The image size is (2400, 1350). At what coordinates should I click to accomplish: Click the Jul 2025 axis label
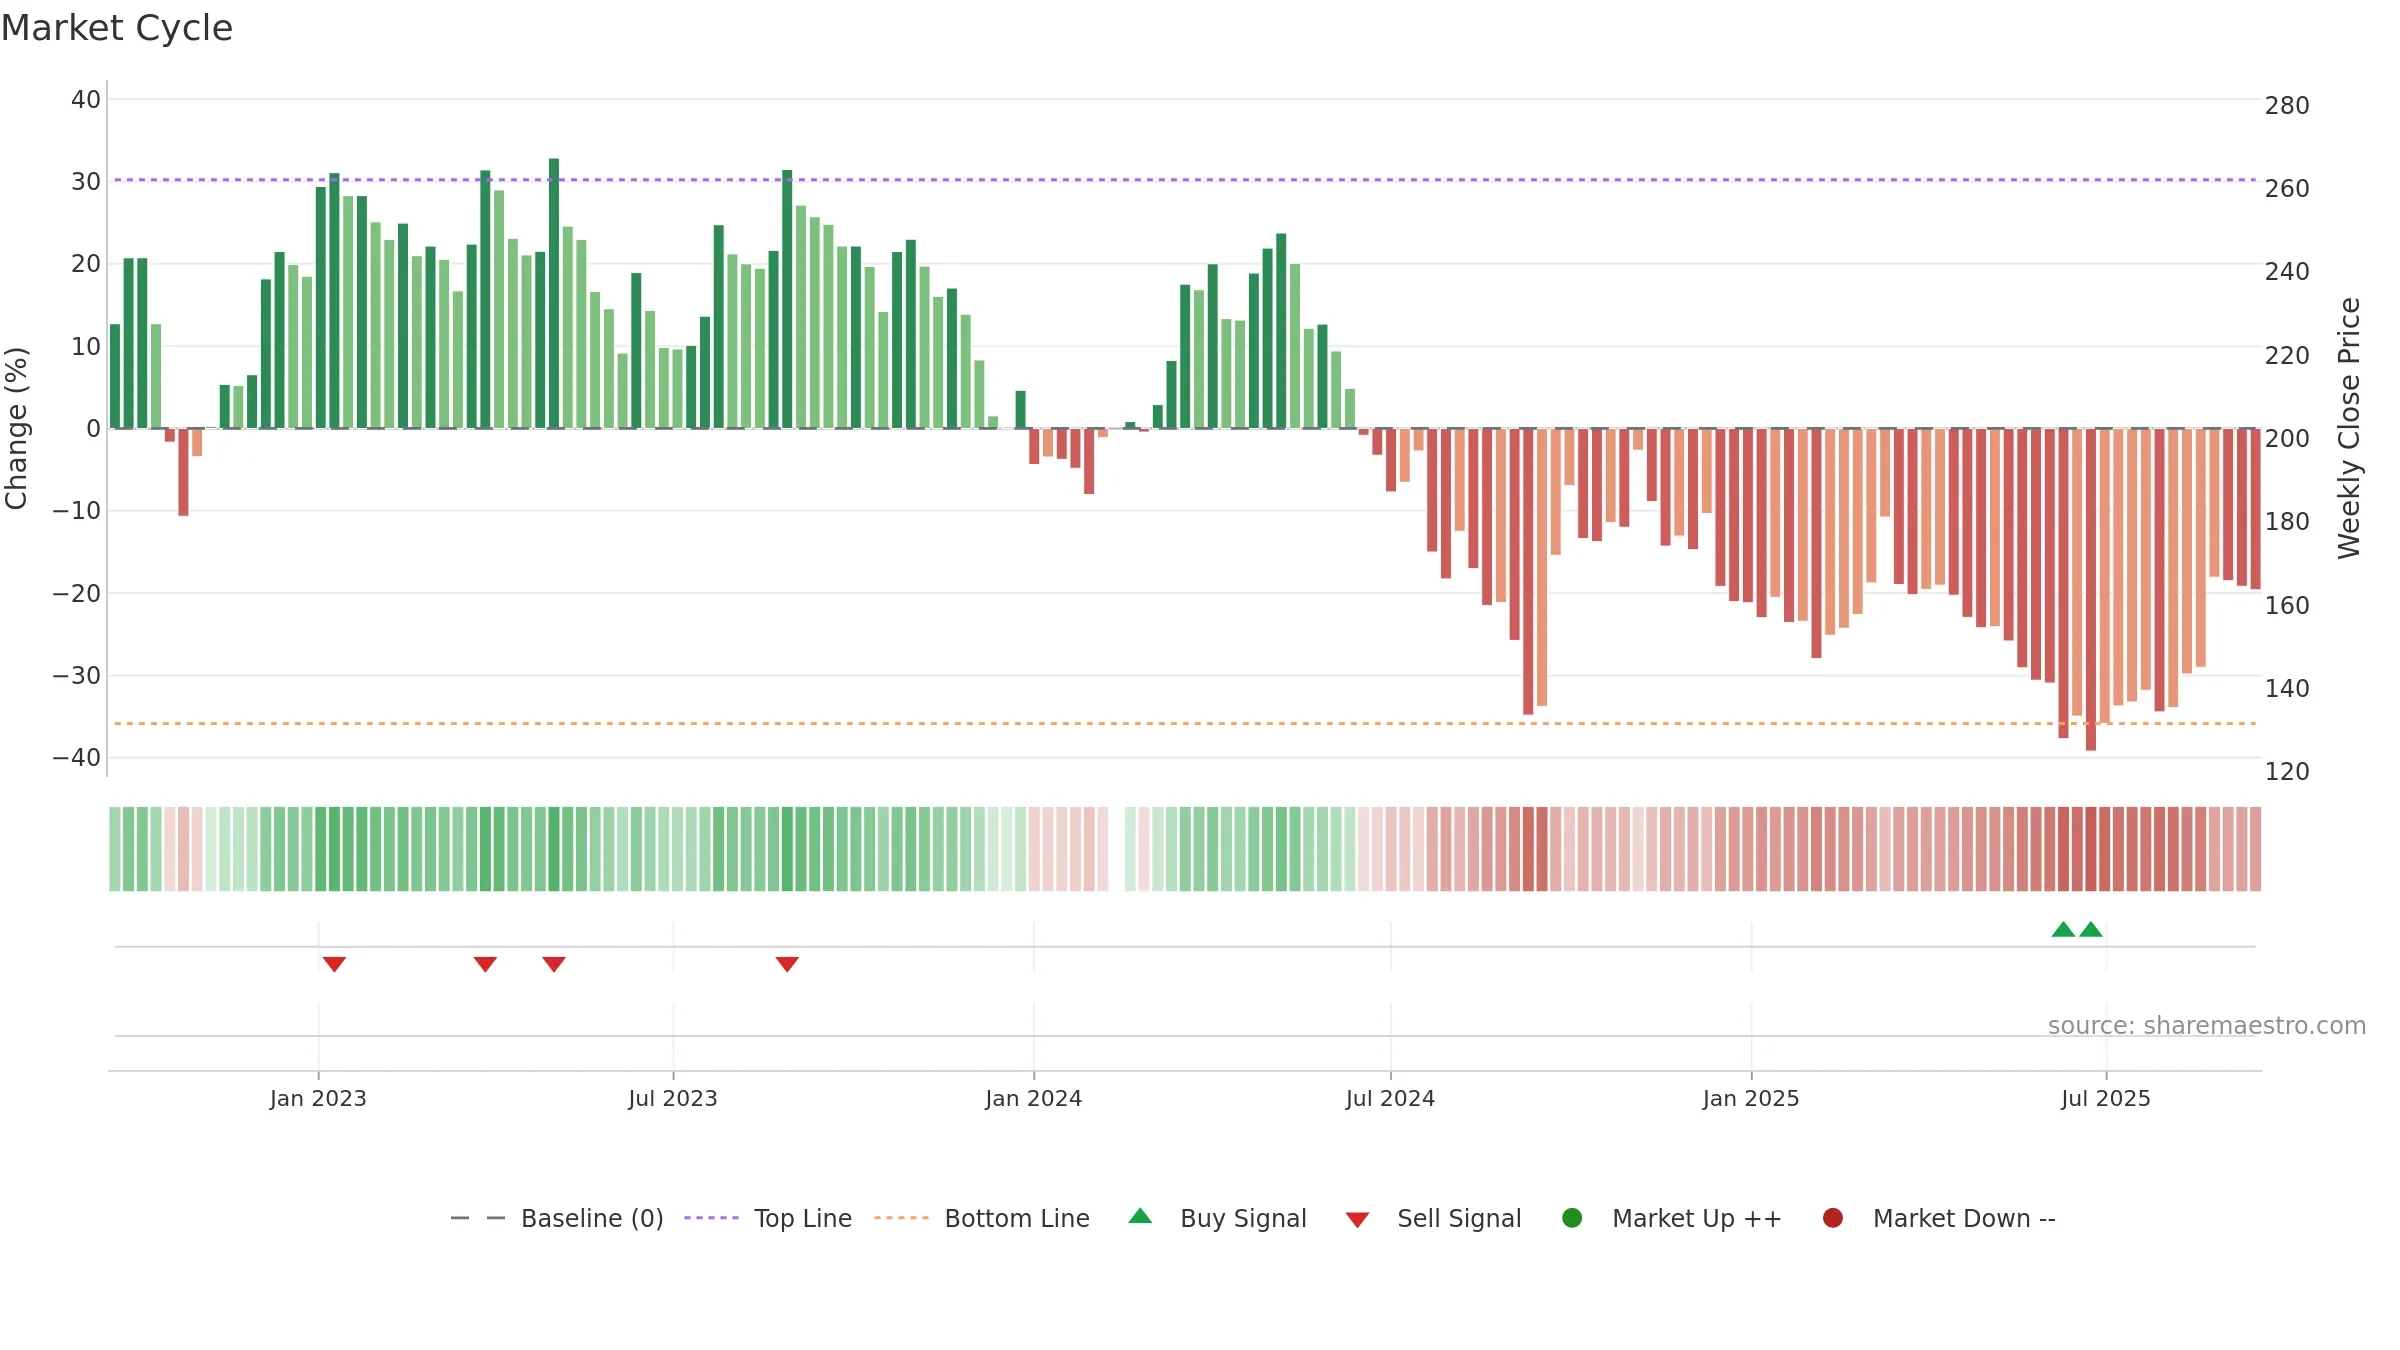pyautogui.click(x=2106, y=1099)
